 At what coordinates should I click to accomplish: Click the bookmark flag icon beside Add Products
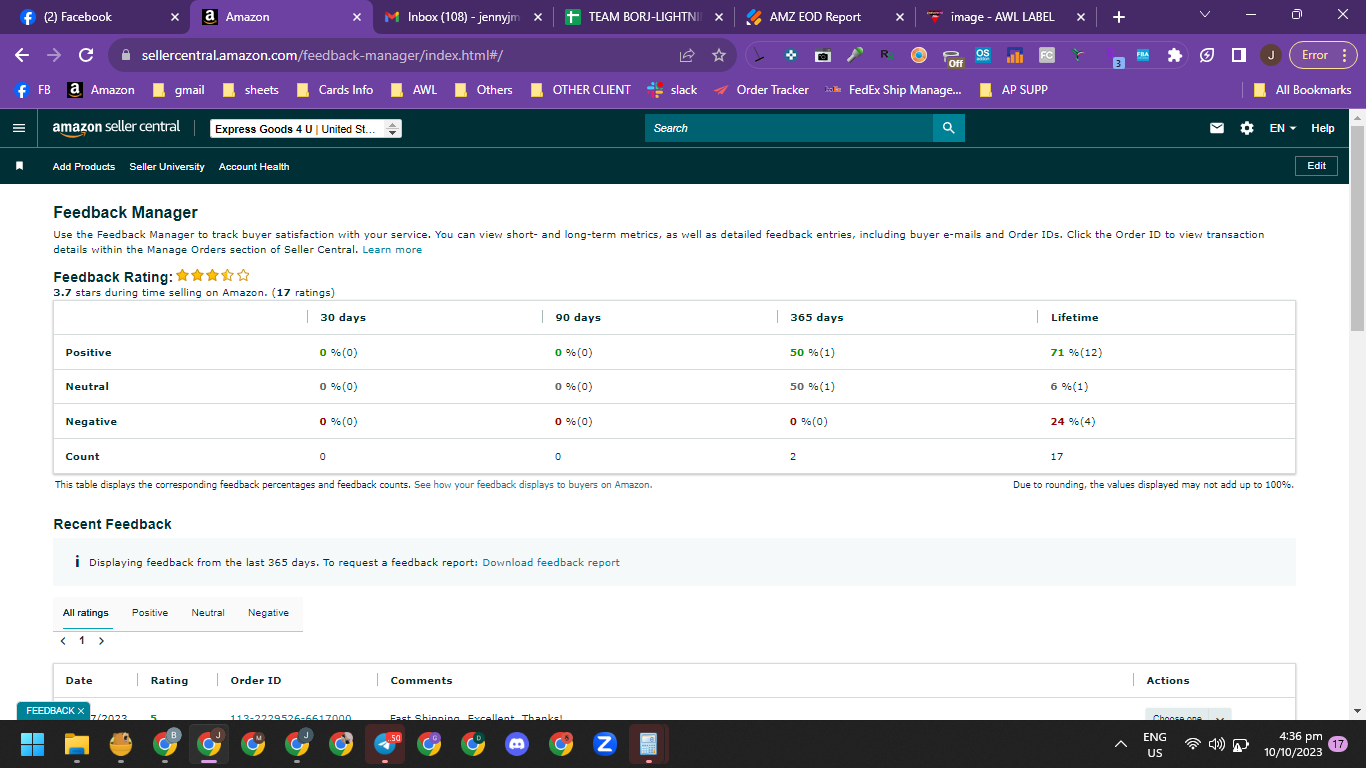[x=19, y=166]
